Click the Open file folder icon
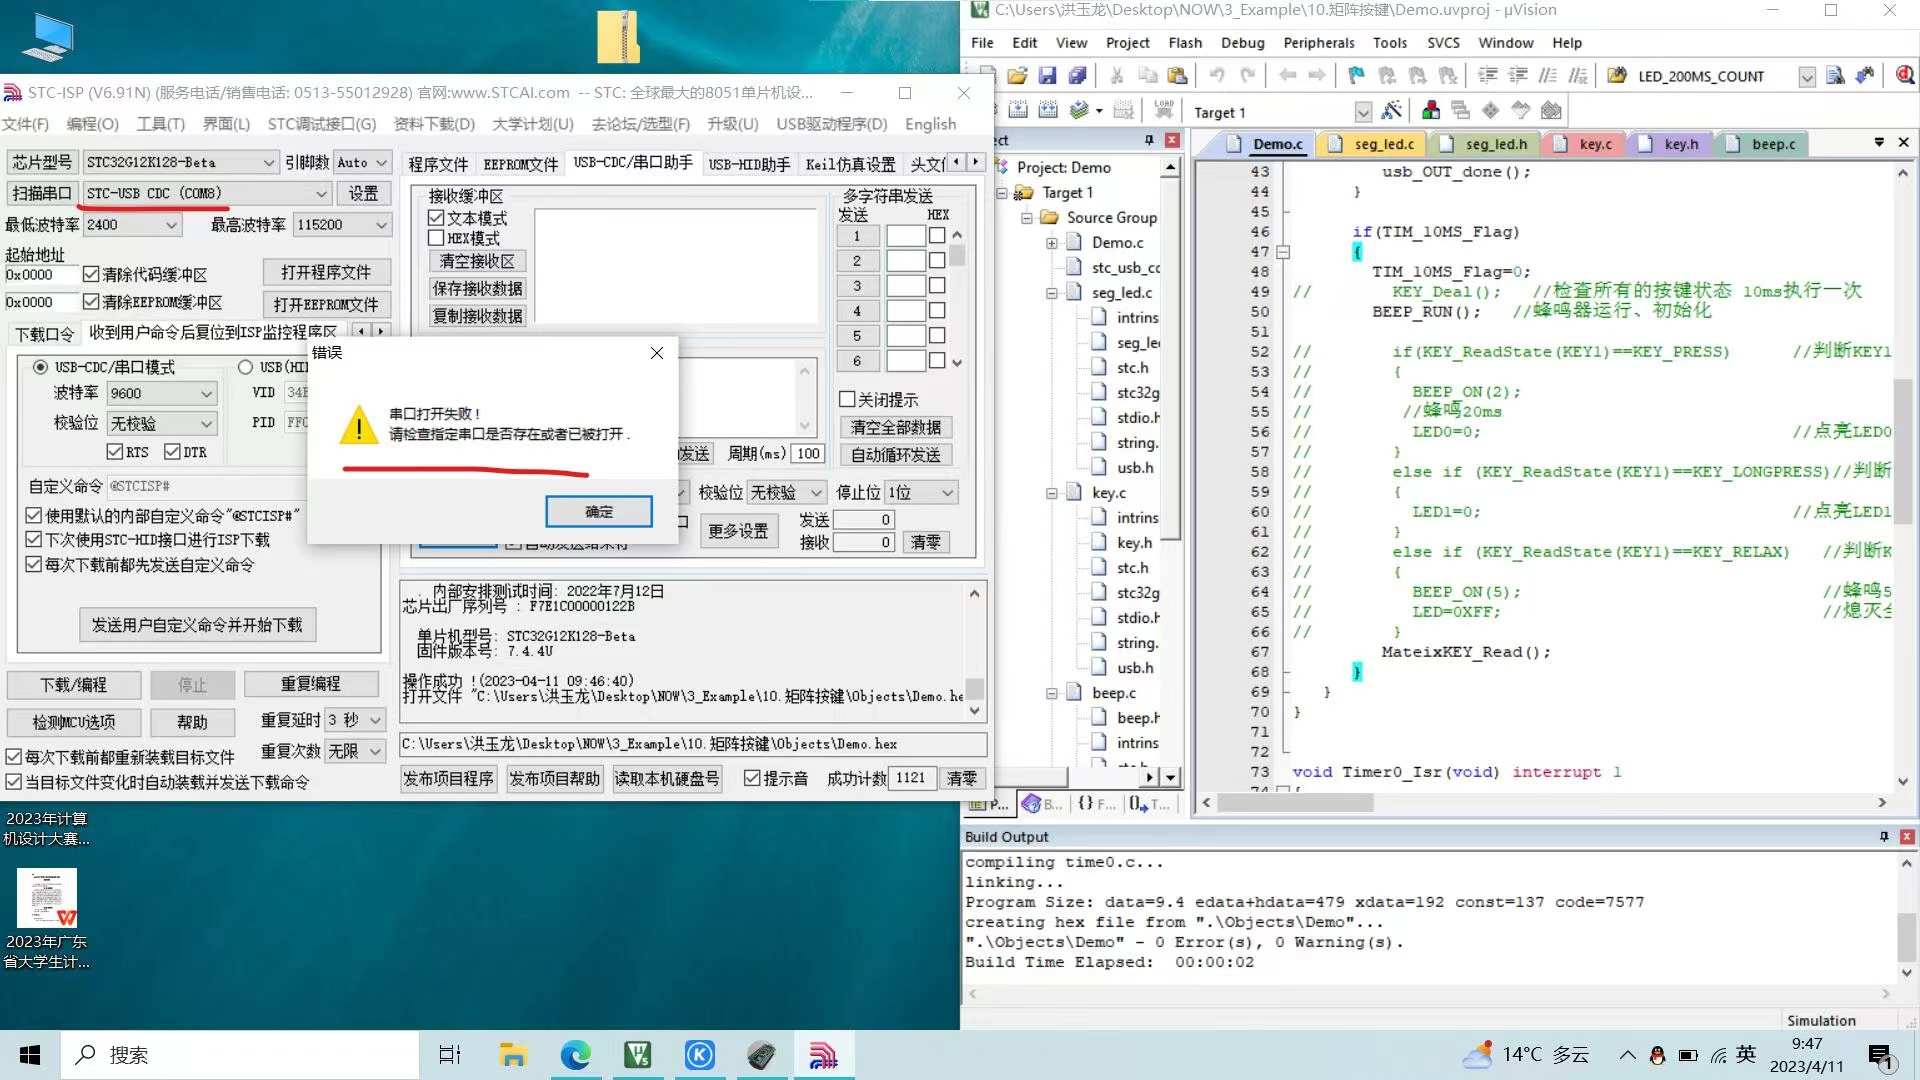The image size is (1920, 1080). (1017, 76)
